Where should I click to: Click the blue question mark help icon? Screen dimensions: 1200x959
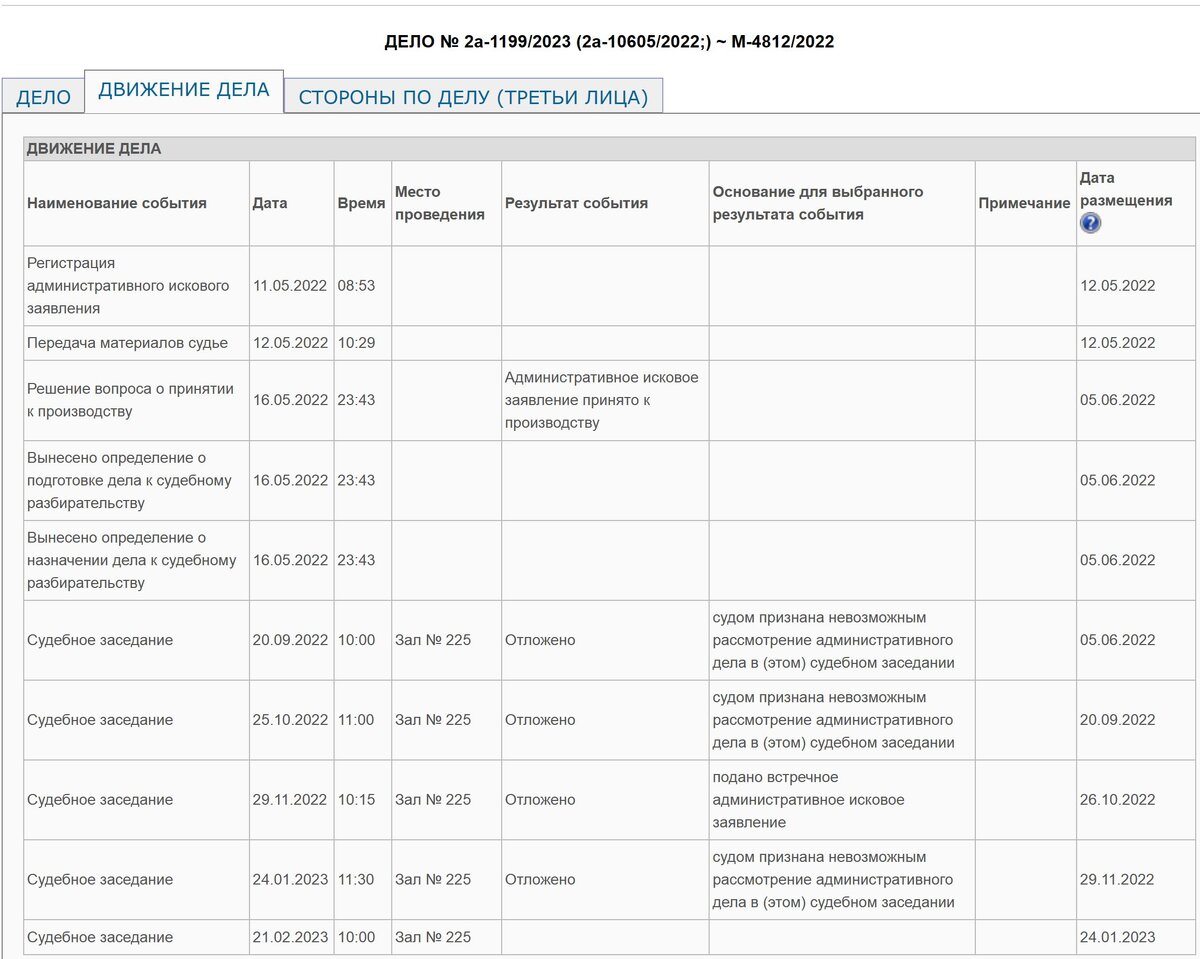tap(1090, 224)
